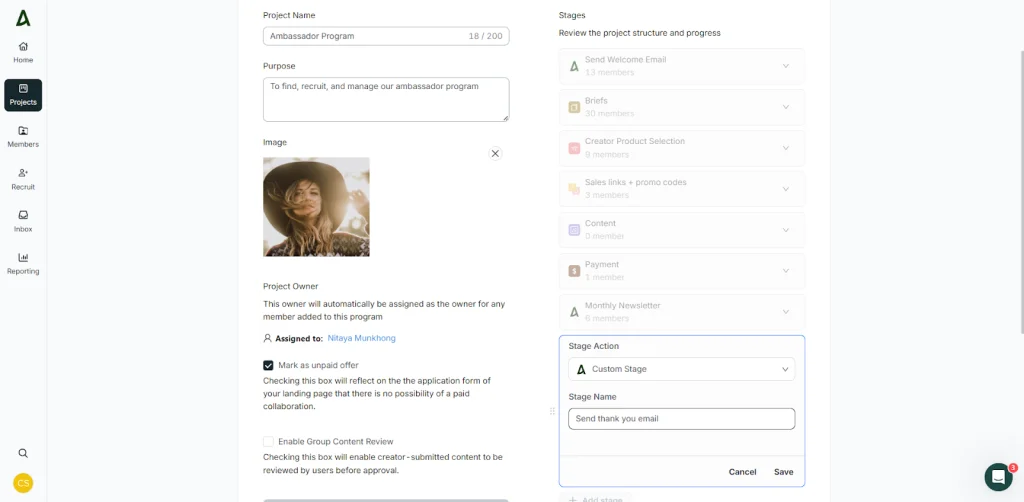
Task: Click the search magnifier icon
Action: pyautogui.click(x=23, y=453)
